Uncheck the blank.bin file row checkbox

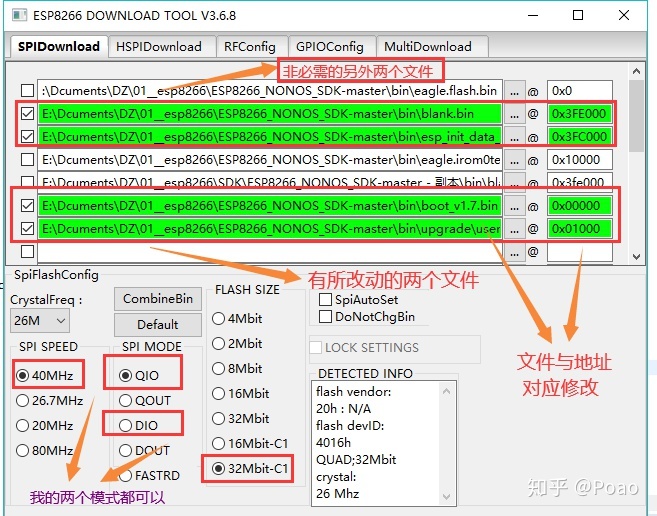[28, 114]
